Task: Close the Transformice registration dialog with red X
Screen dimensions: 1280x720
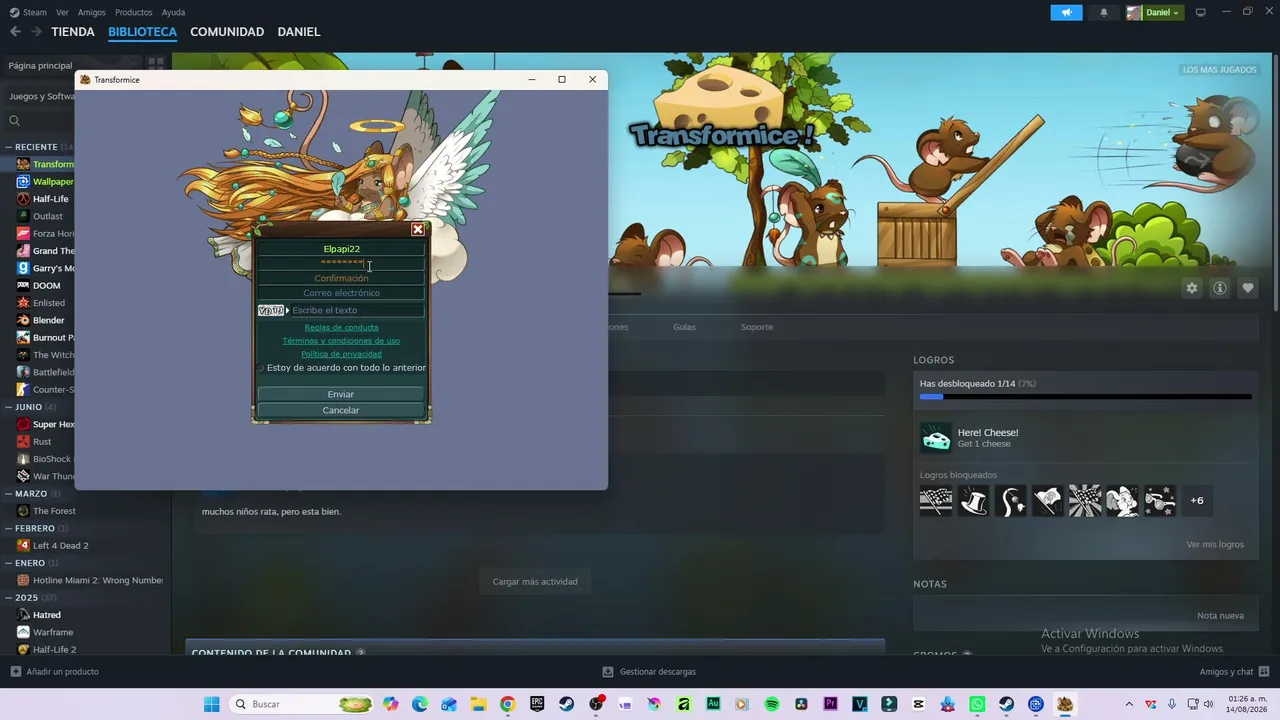Action: [x=418, y=229]
